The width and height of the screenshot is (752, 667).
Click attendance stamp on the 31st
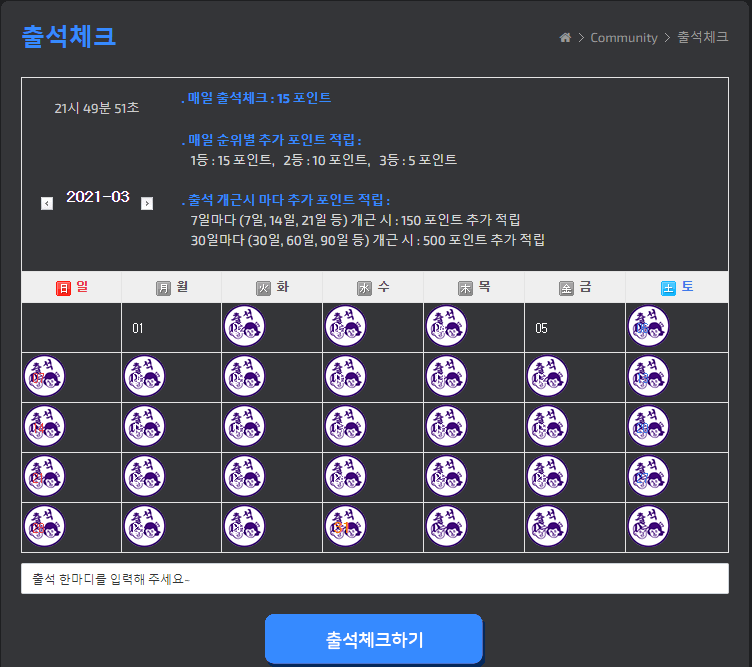coord(345,526)
